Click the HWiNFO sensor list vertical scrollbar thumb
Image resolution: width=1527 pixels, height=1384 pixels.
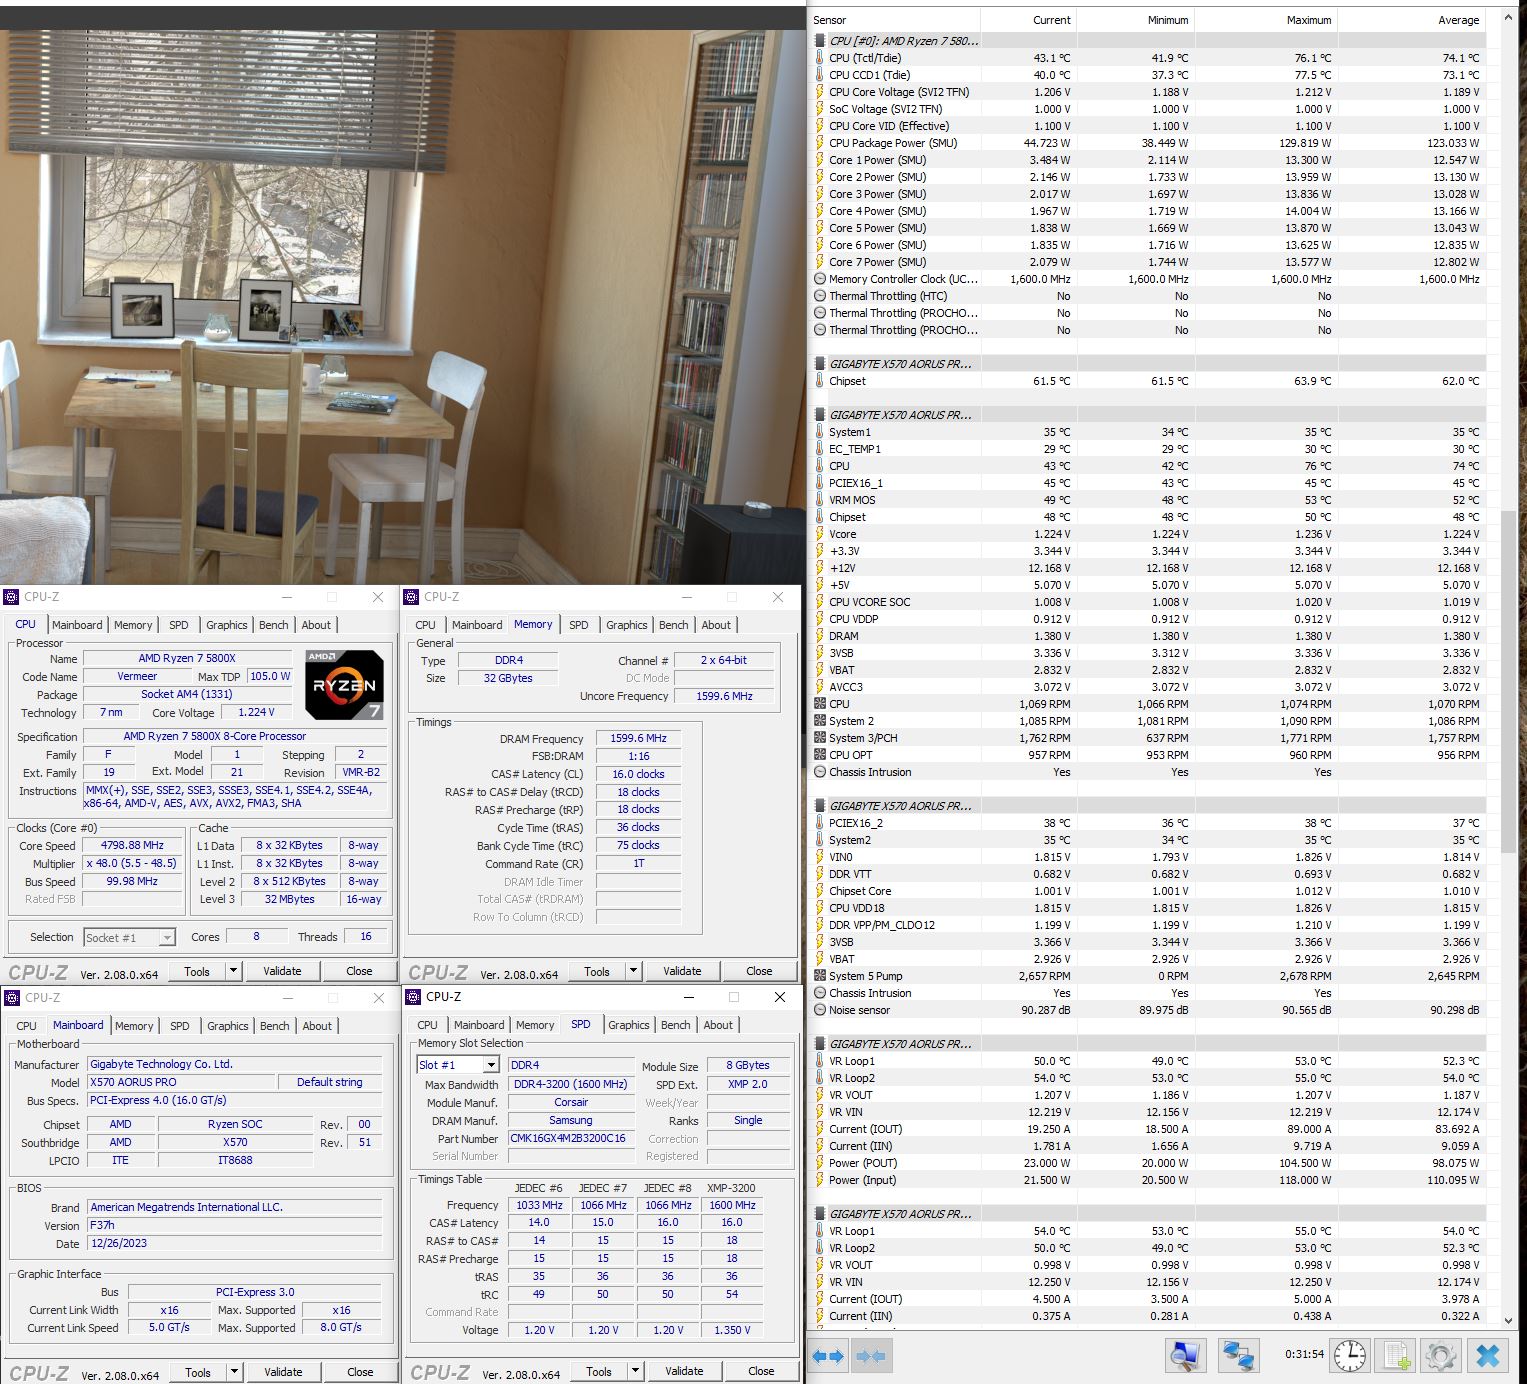(x=1508, y=681)
